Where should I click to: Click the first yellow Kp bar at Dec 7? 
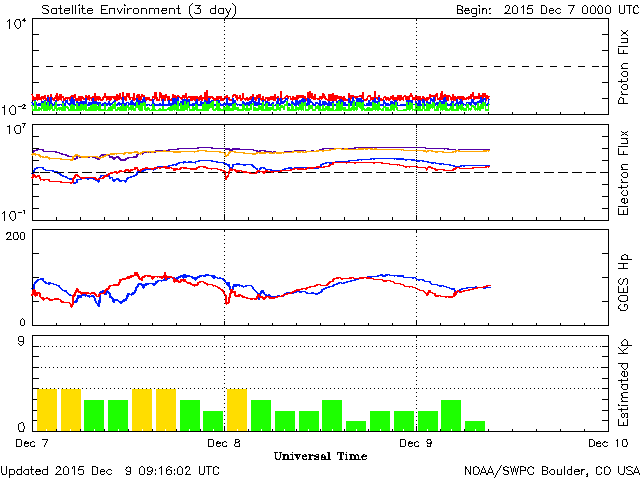[x=47, y=408]
